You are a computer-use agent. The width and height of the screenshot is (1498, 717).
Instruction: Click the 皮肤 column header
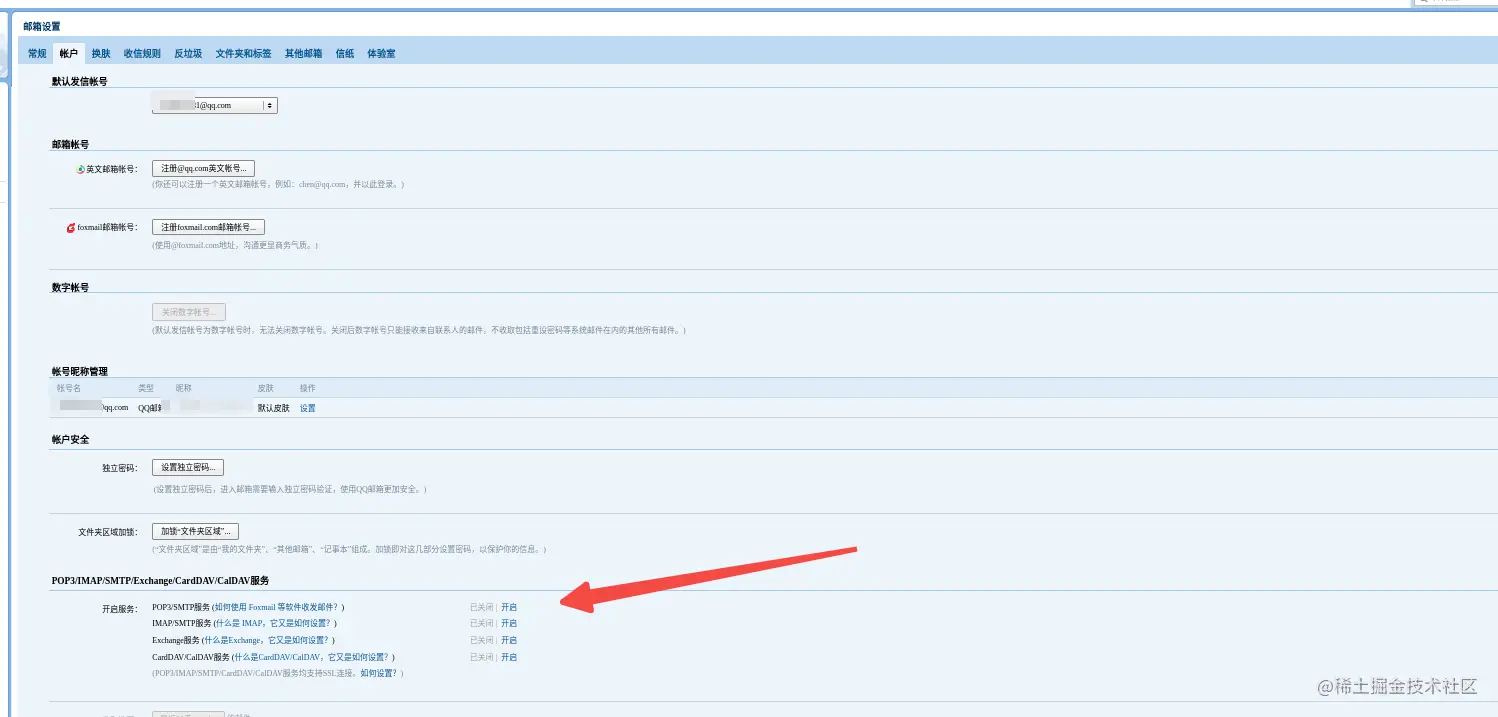pos(266,388)
